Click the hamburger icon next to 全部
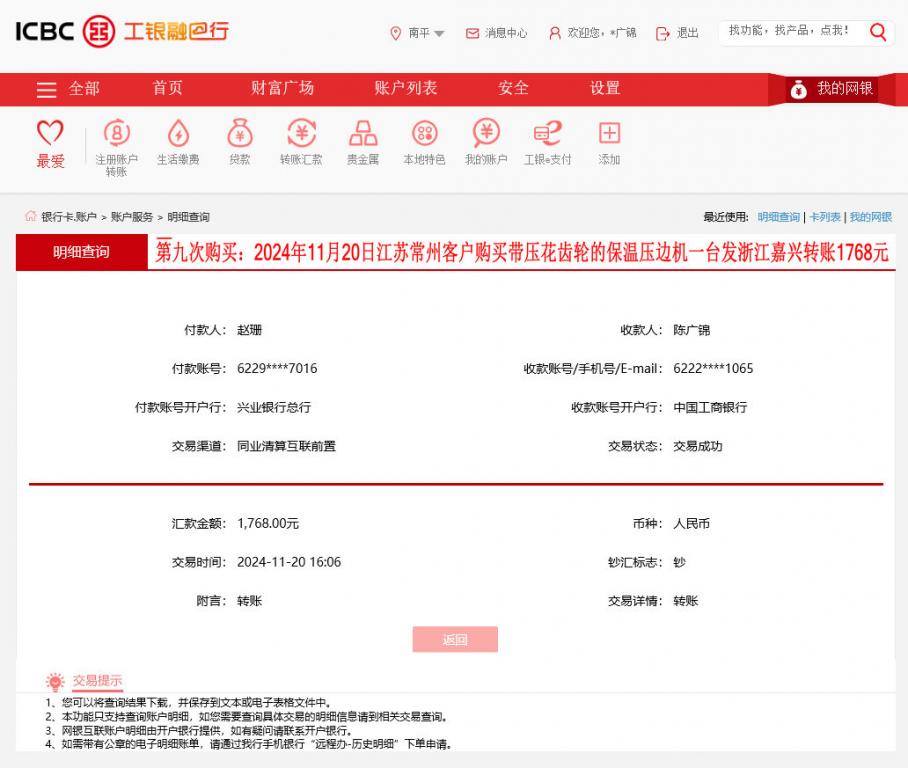The width and height of the screenshot is (908, 768). pos(46,88)
